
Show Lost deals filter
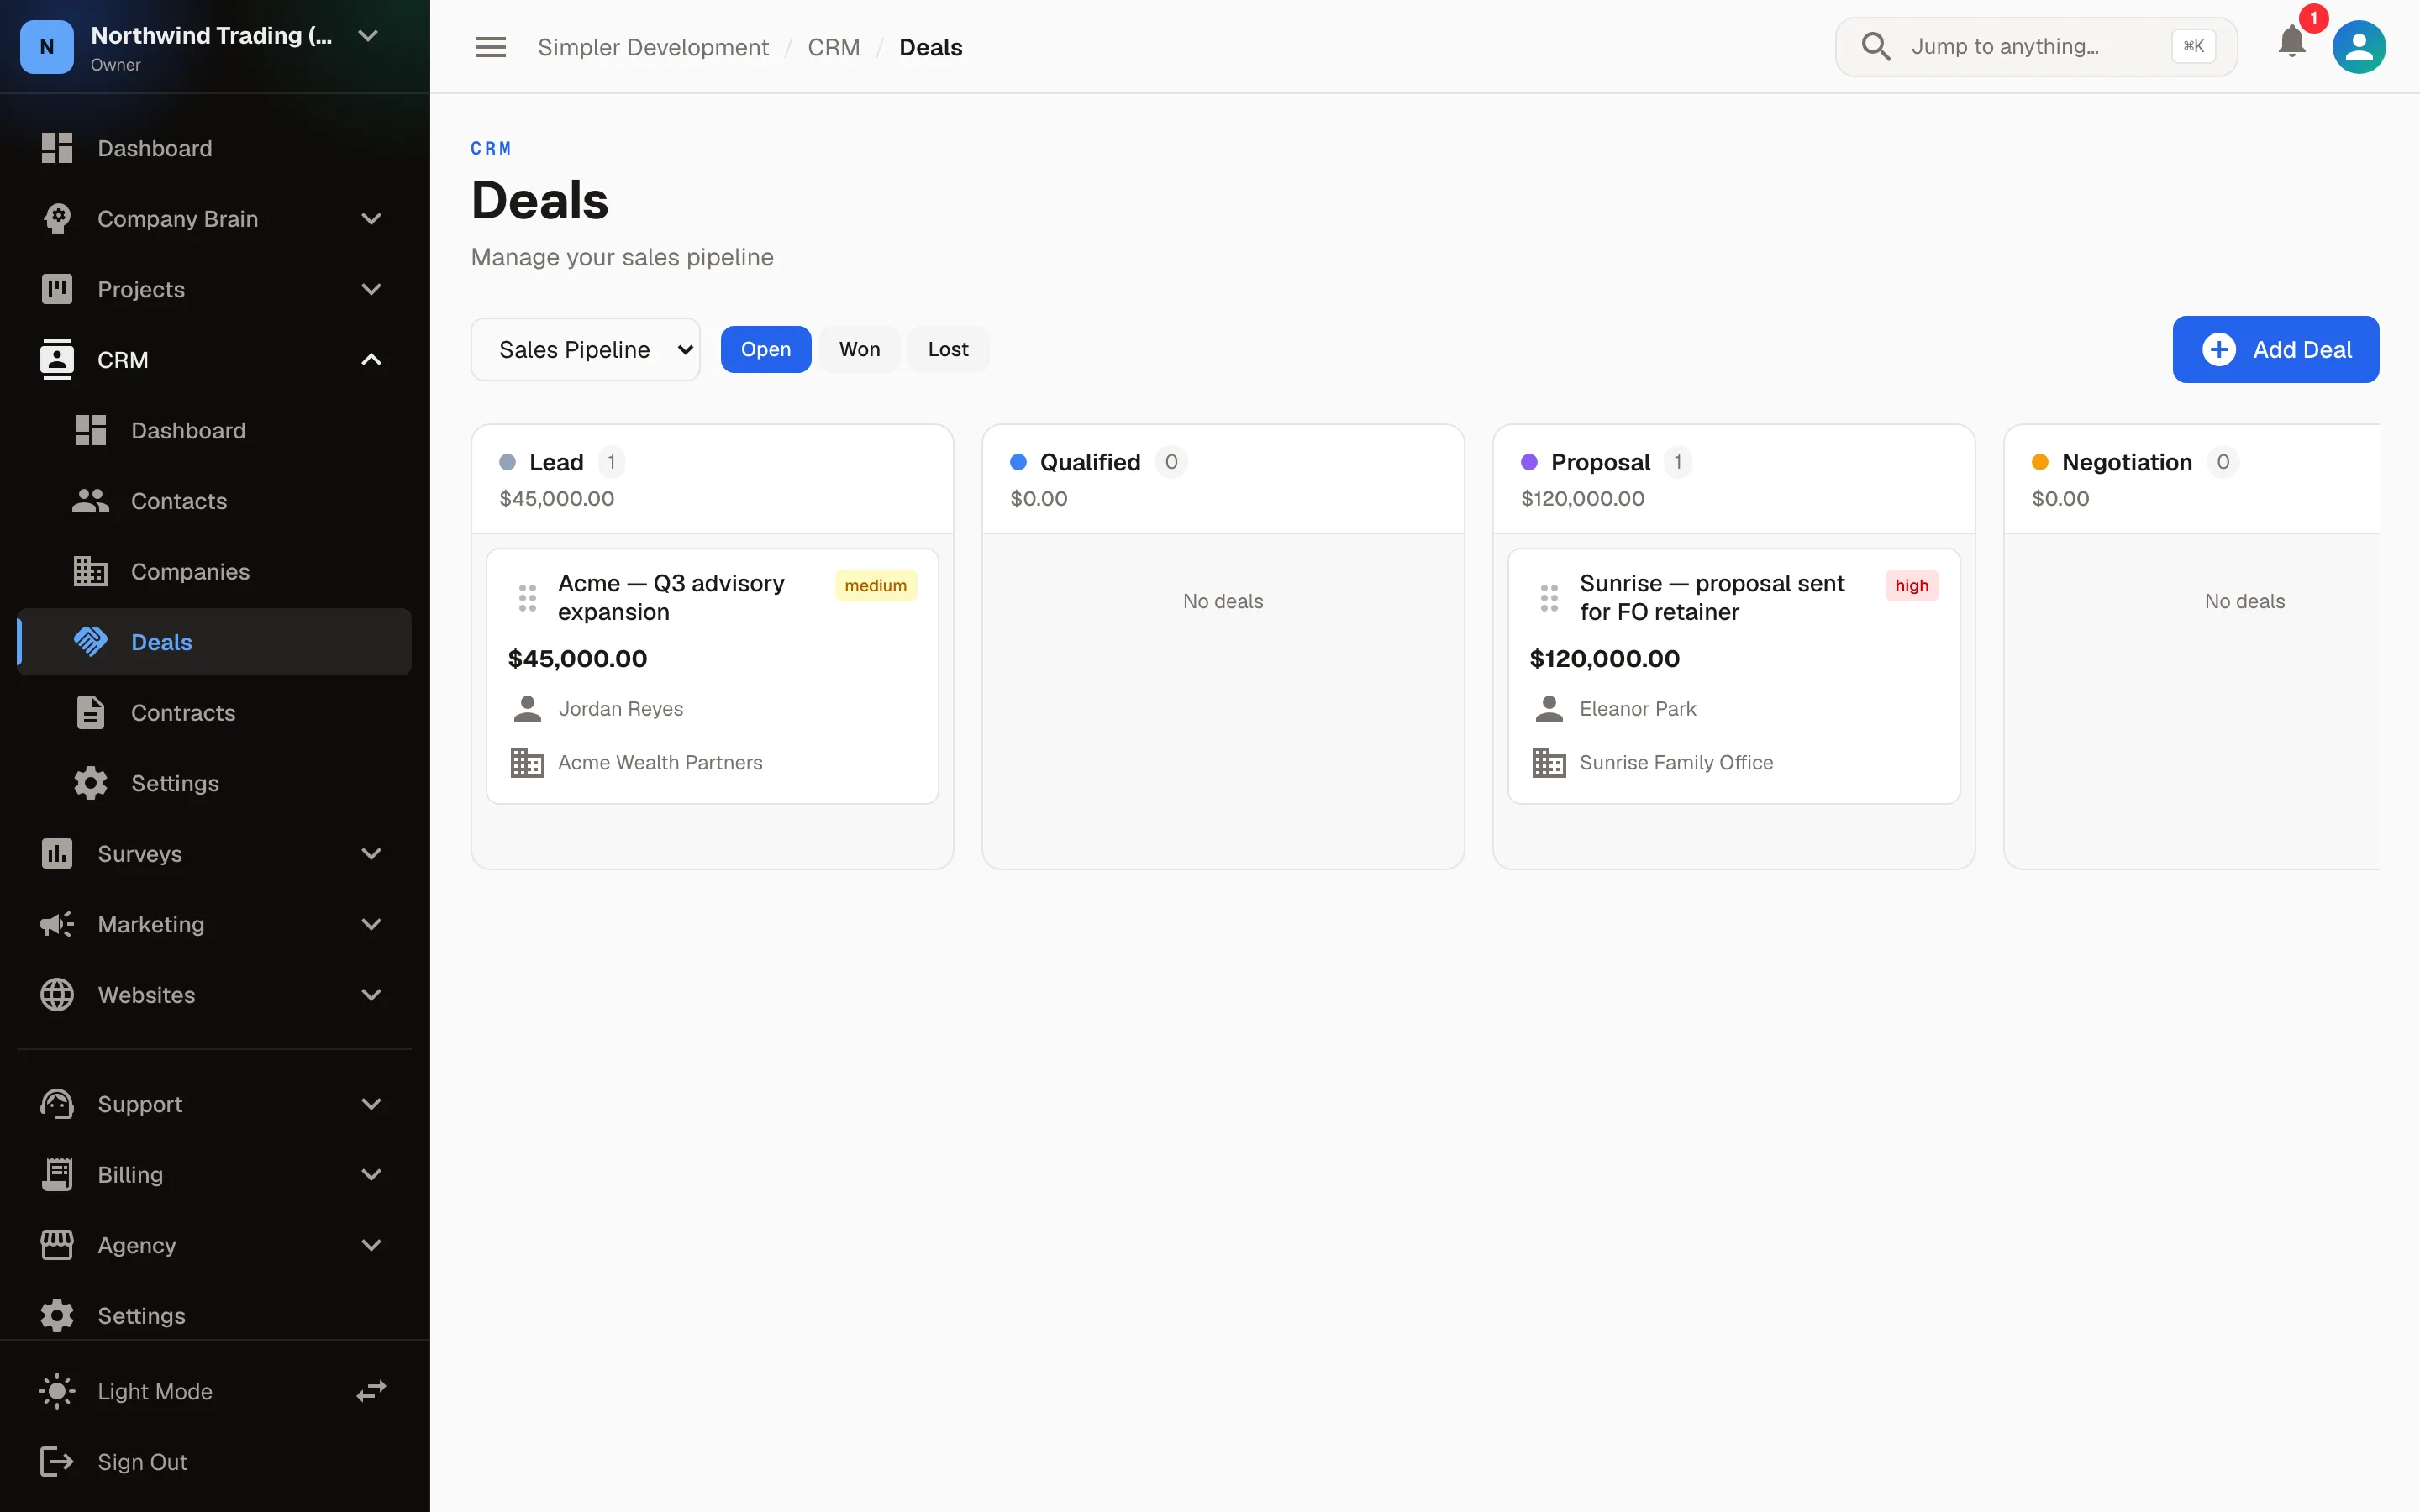coord(947,349)
